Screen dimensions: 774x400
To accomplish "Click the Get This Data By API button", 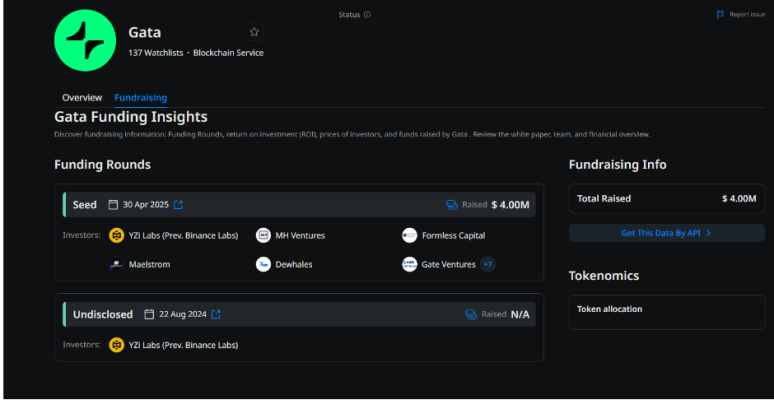I will [666, 233].
